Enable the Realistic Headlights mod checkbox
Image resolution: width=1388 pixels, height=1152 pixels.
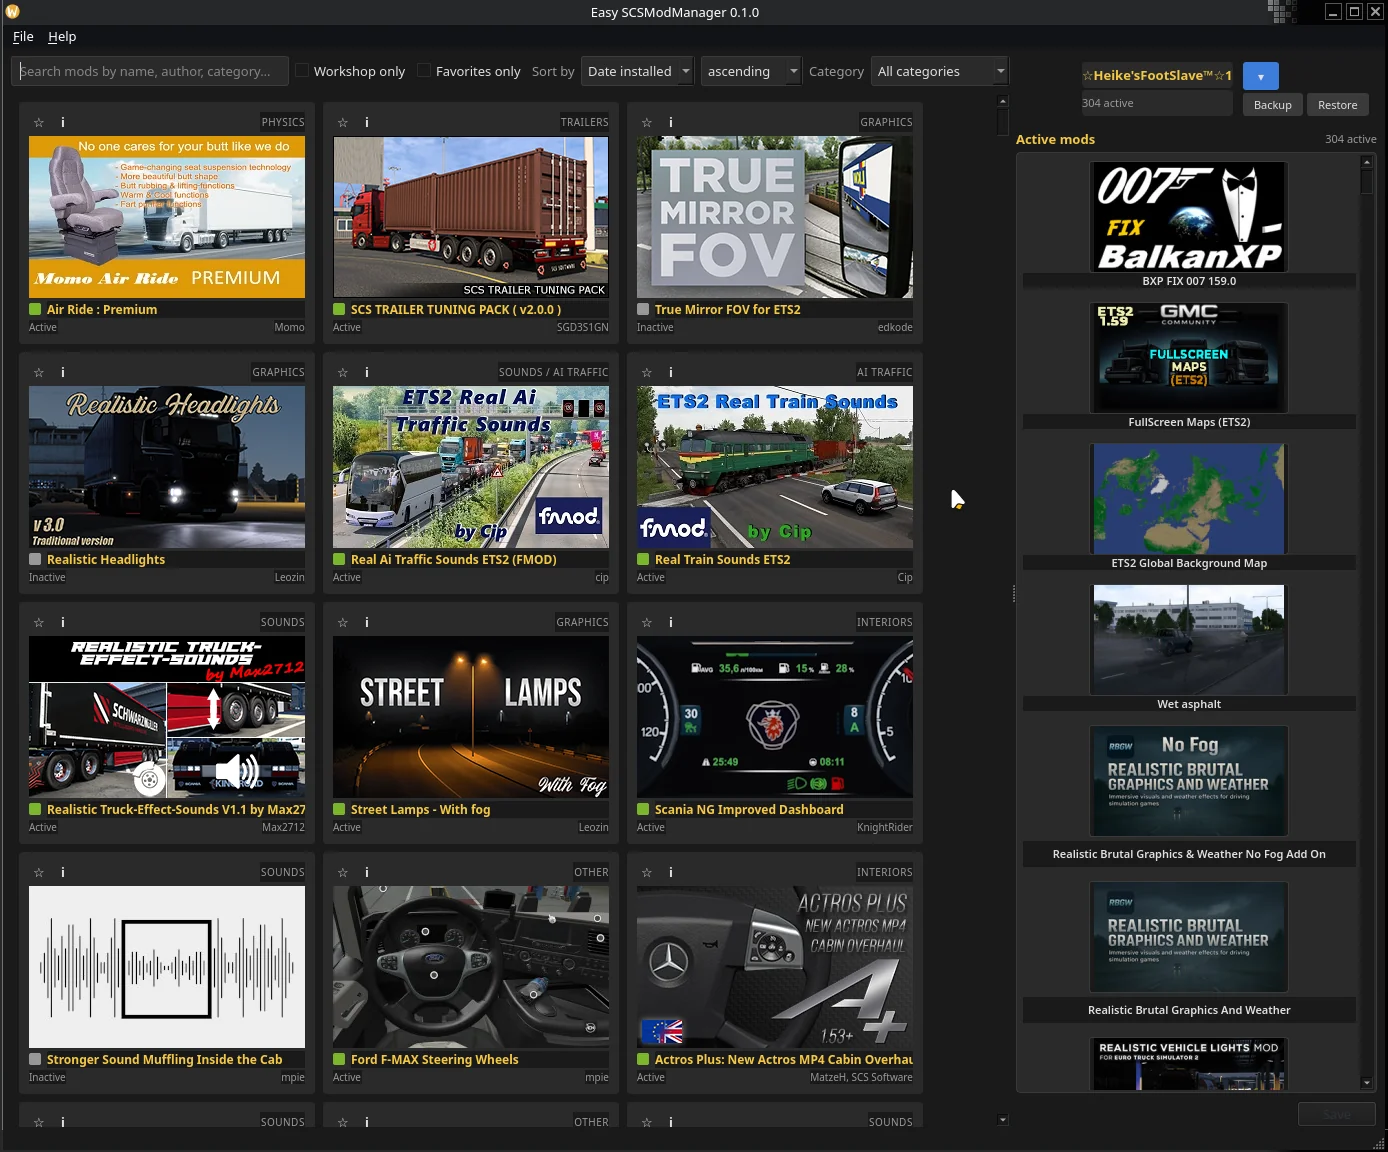tap(35, 560)
